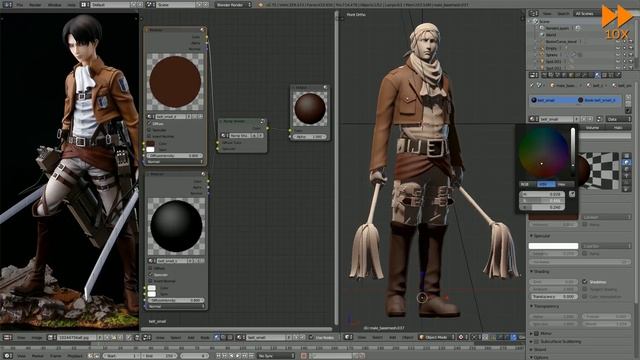Screen dimensions: 640x360
Task: Switch material type to Volume
Action: pyautogui.click(x=593, y=128)
